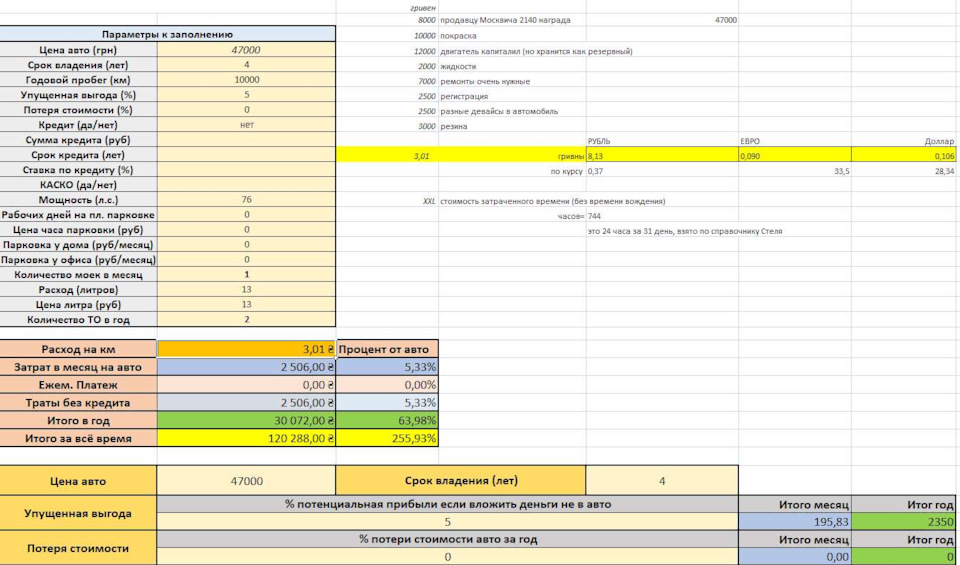Screen dimensions: 960x565
Task: Select the 'РУБЛЬ' currency header cell
Action: [662, 141]
